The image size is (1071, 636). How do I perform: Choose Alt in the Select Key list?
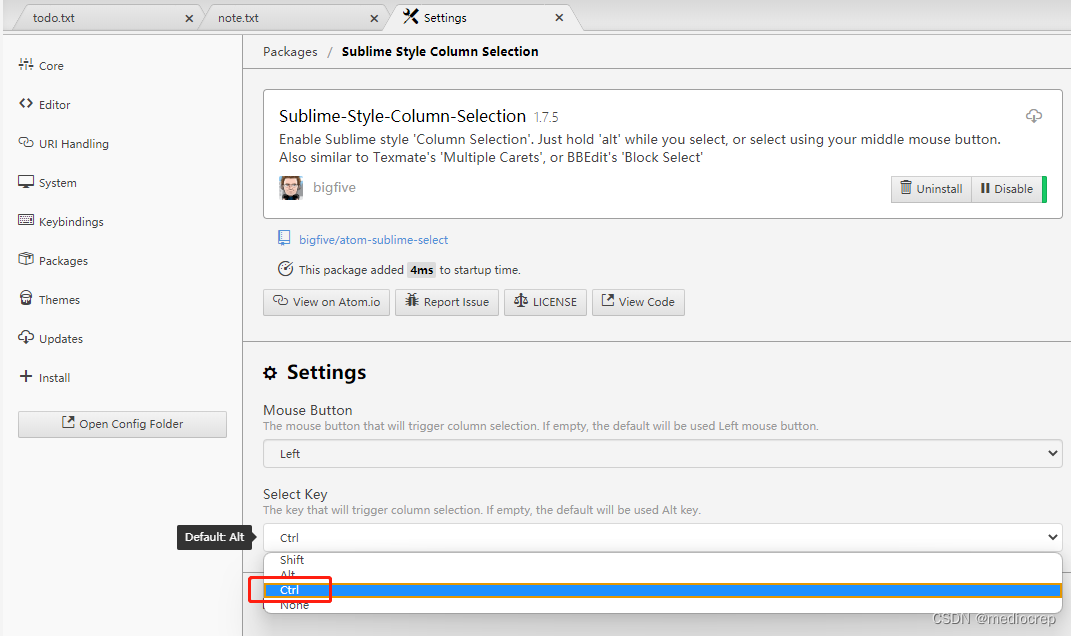coord(663,575)
